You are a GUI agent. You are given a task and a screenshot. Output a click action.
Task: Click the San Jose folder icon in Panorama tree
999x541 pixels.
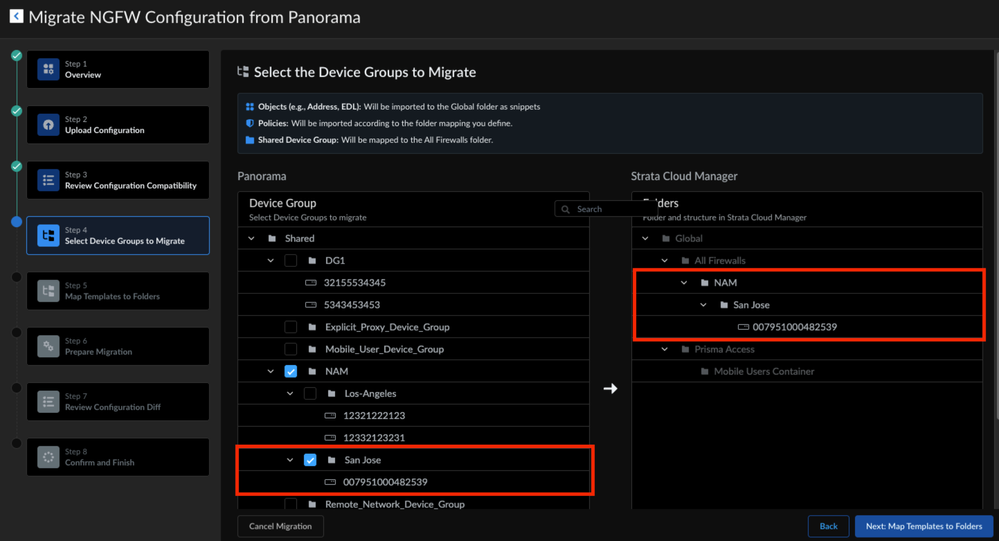point(331,460)
